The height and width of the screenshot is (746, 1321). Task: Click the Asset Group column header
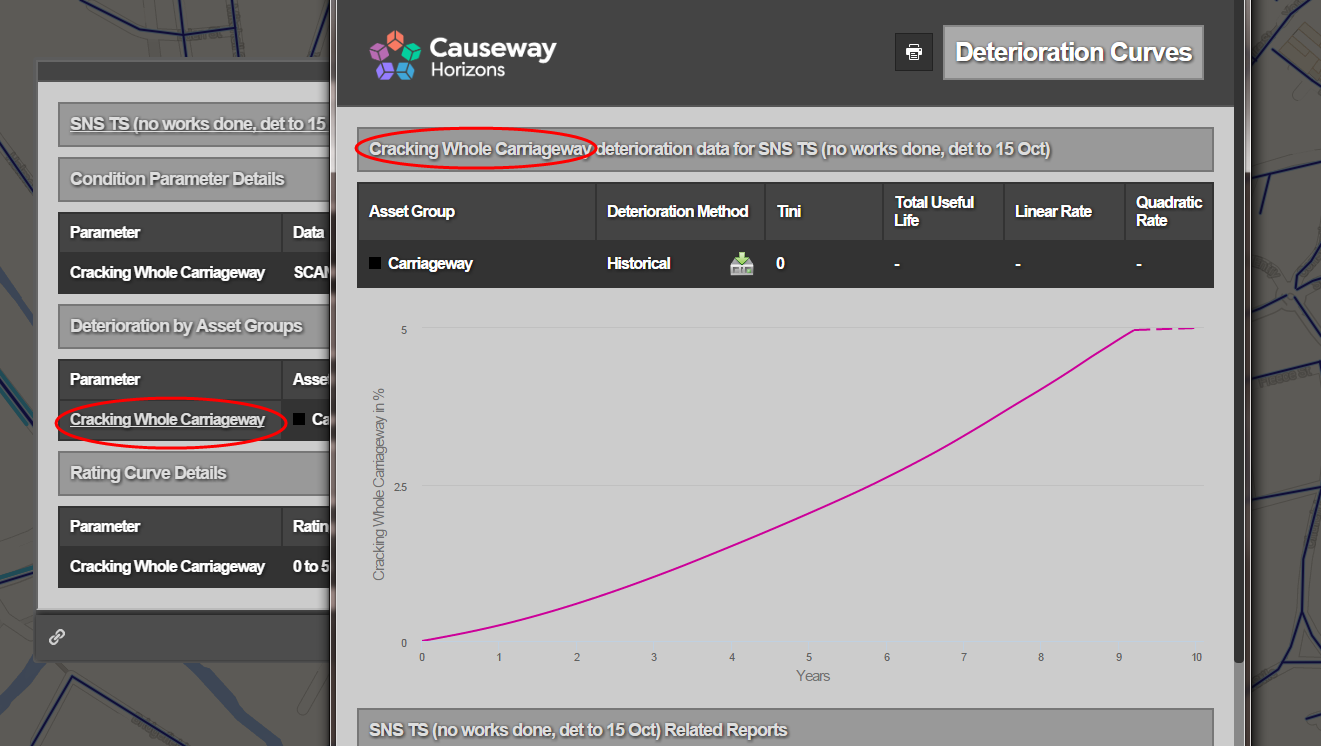(412, 212)
